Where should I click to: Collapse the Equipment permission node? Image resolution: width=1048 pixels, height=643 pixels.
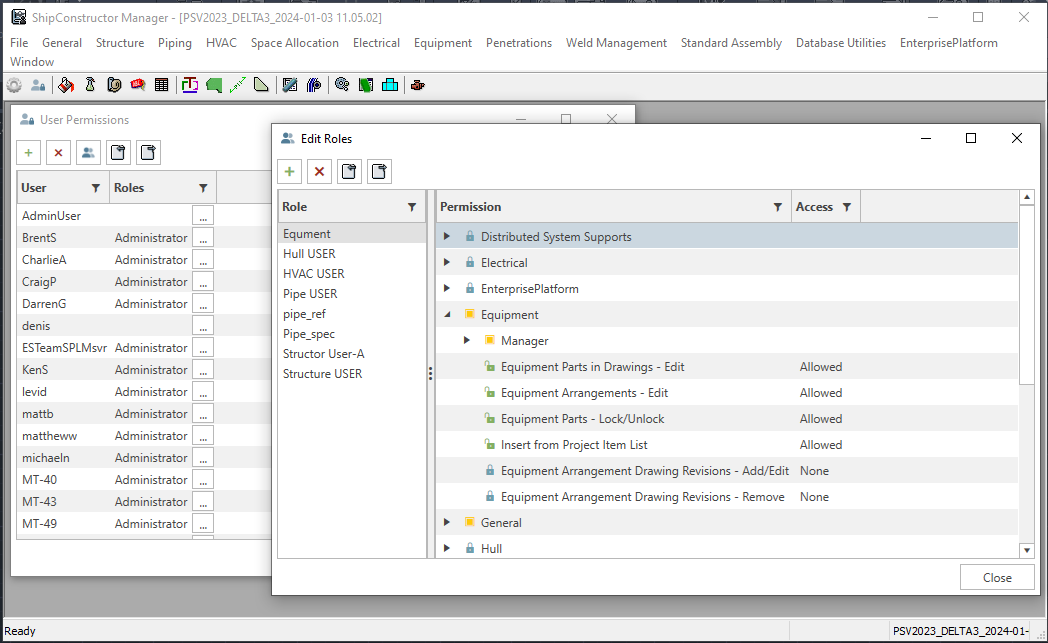point(447,315)
